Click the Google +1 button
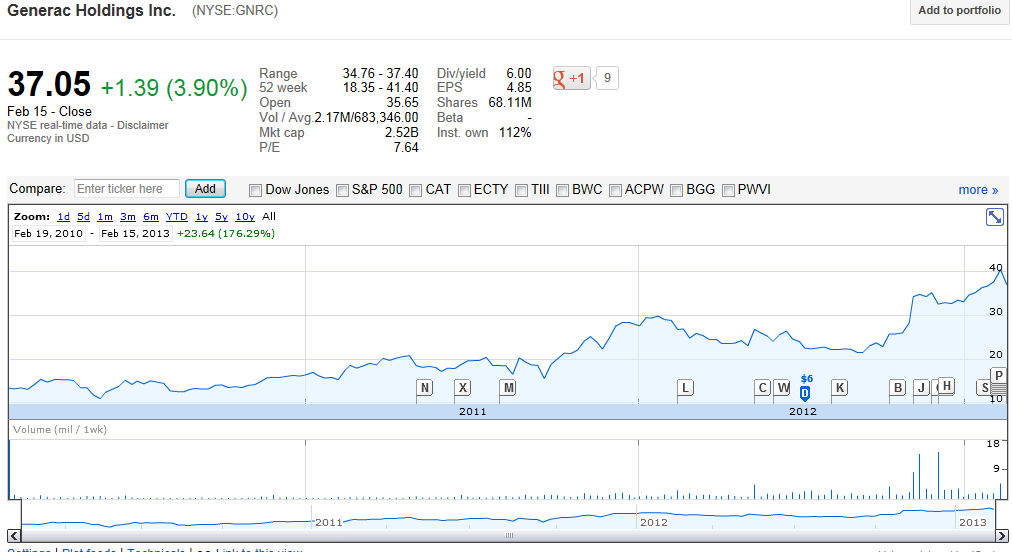The image size is (1012, 553). 571,78
